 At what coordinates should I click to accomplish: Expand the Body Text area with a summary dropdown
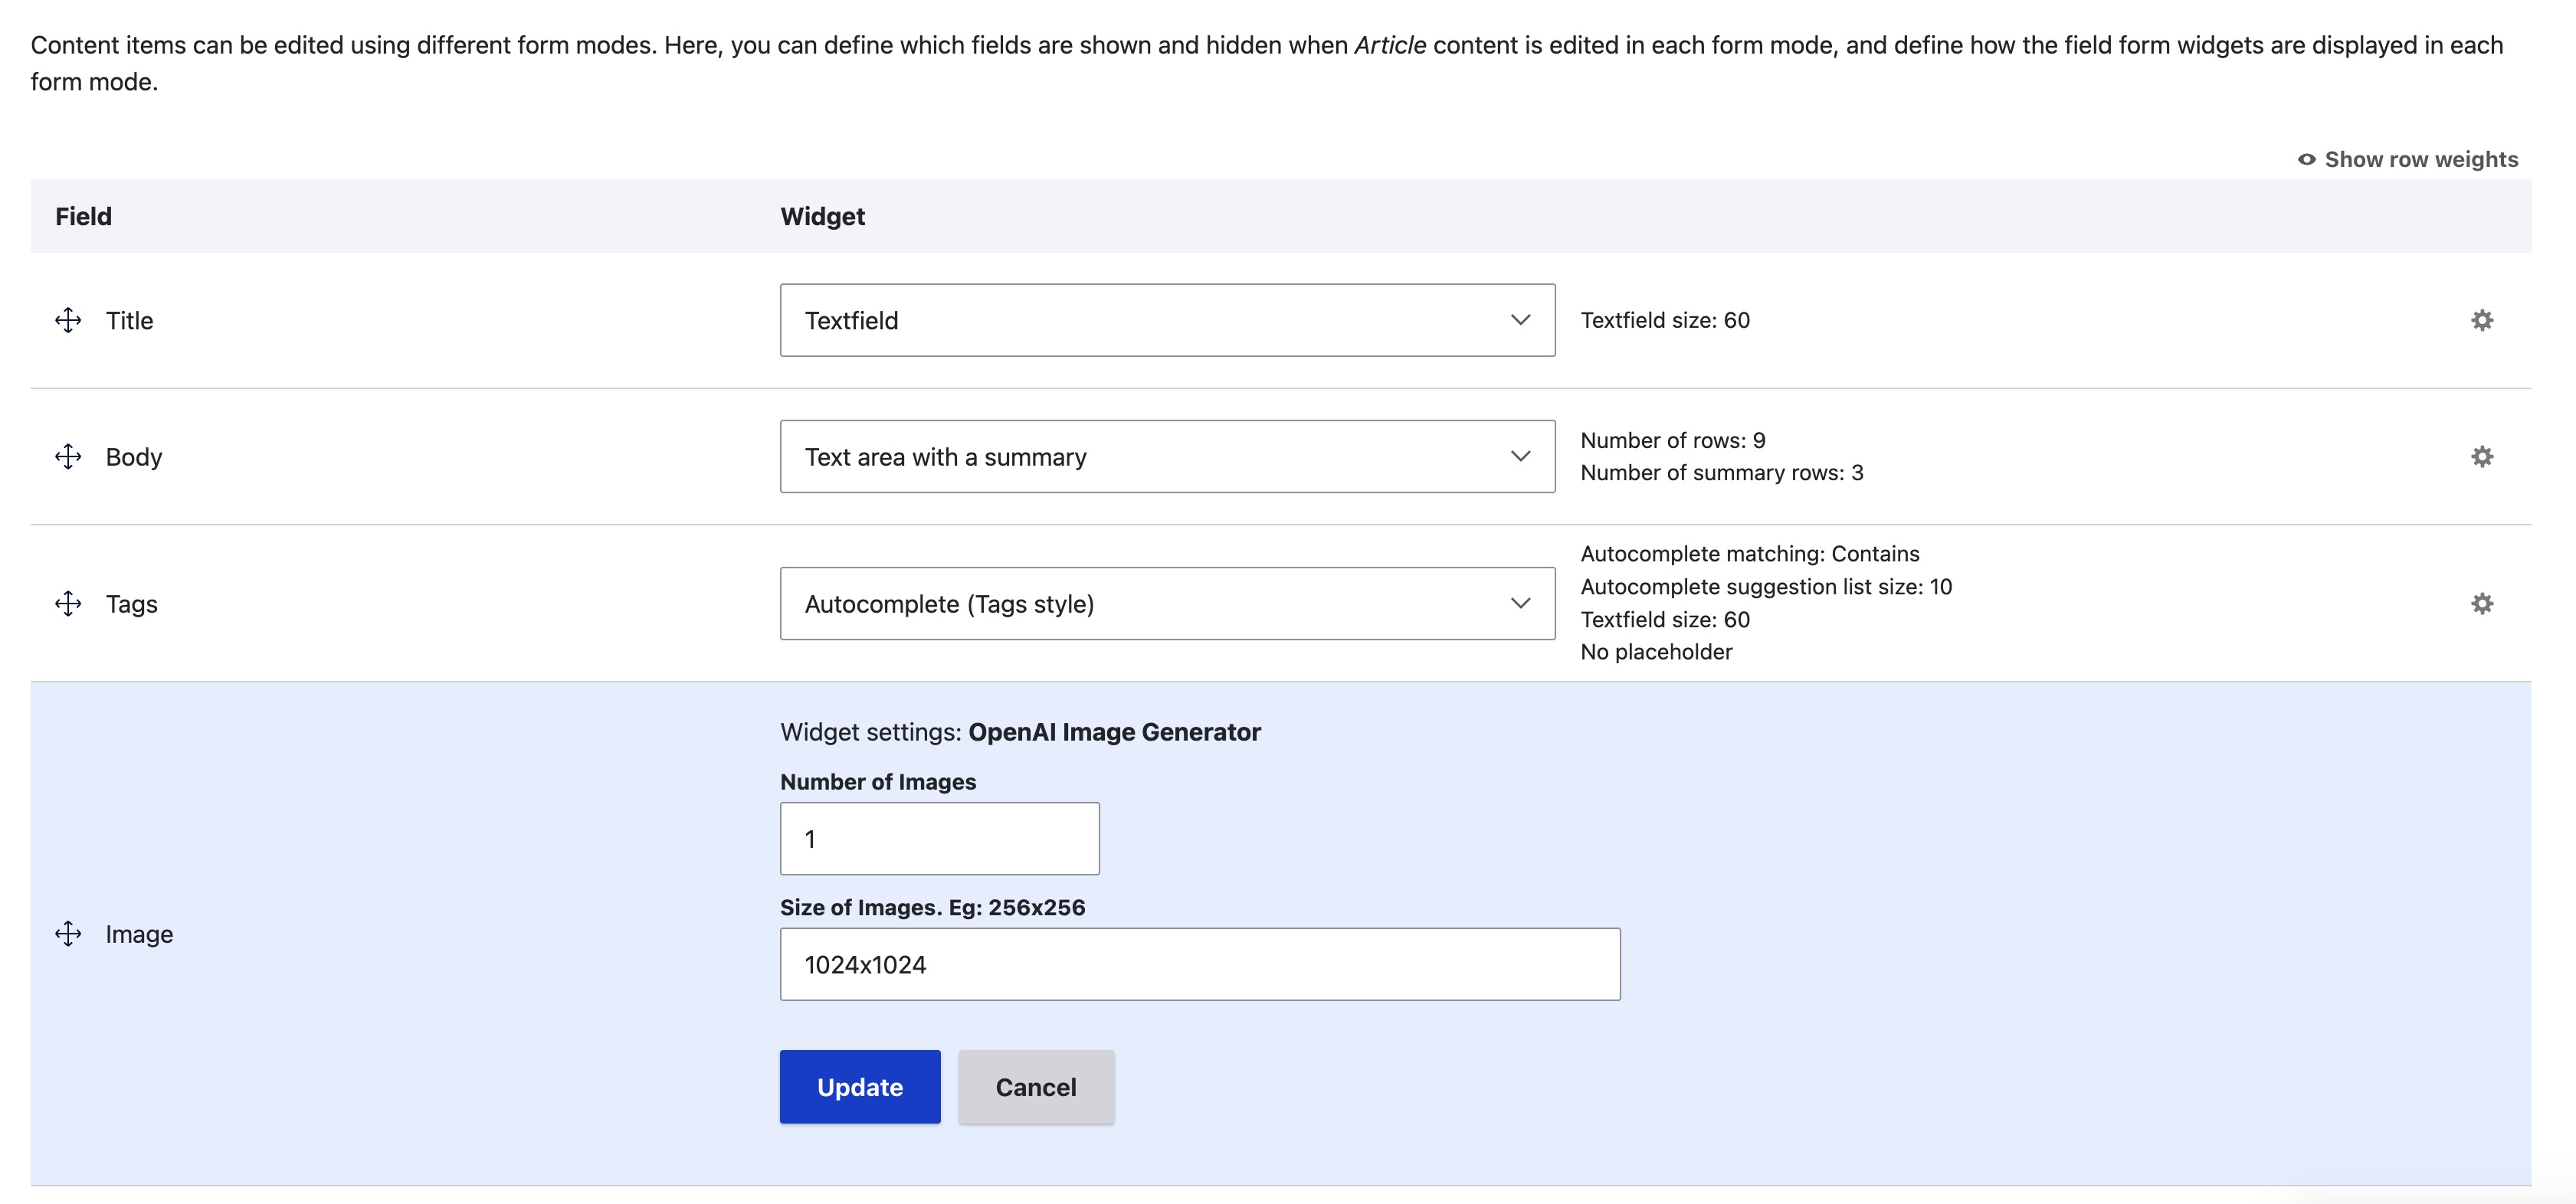pos(1166,457)
